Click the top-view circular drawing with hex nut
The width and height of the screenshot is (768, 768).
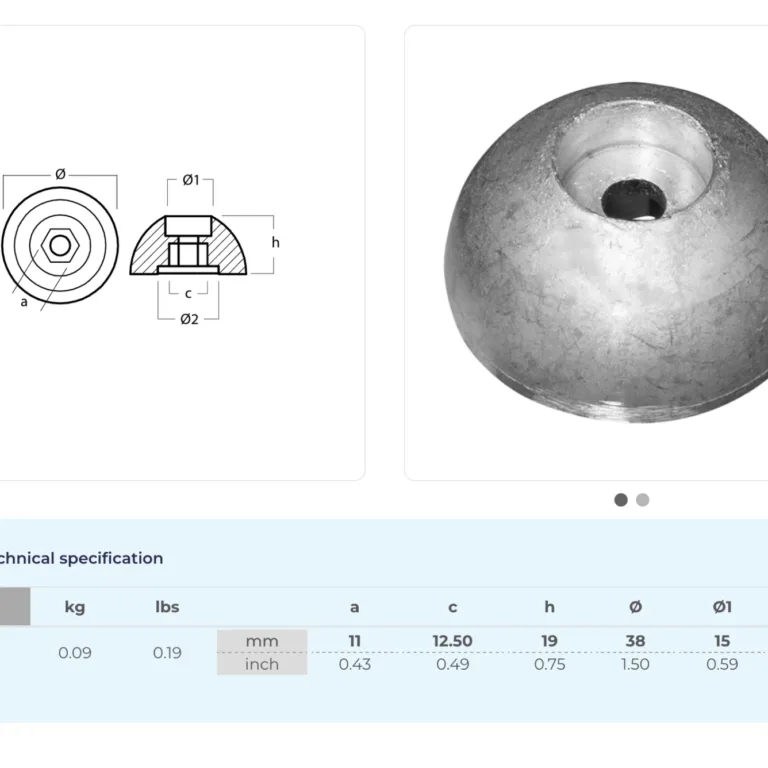click(60, 245)
